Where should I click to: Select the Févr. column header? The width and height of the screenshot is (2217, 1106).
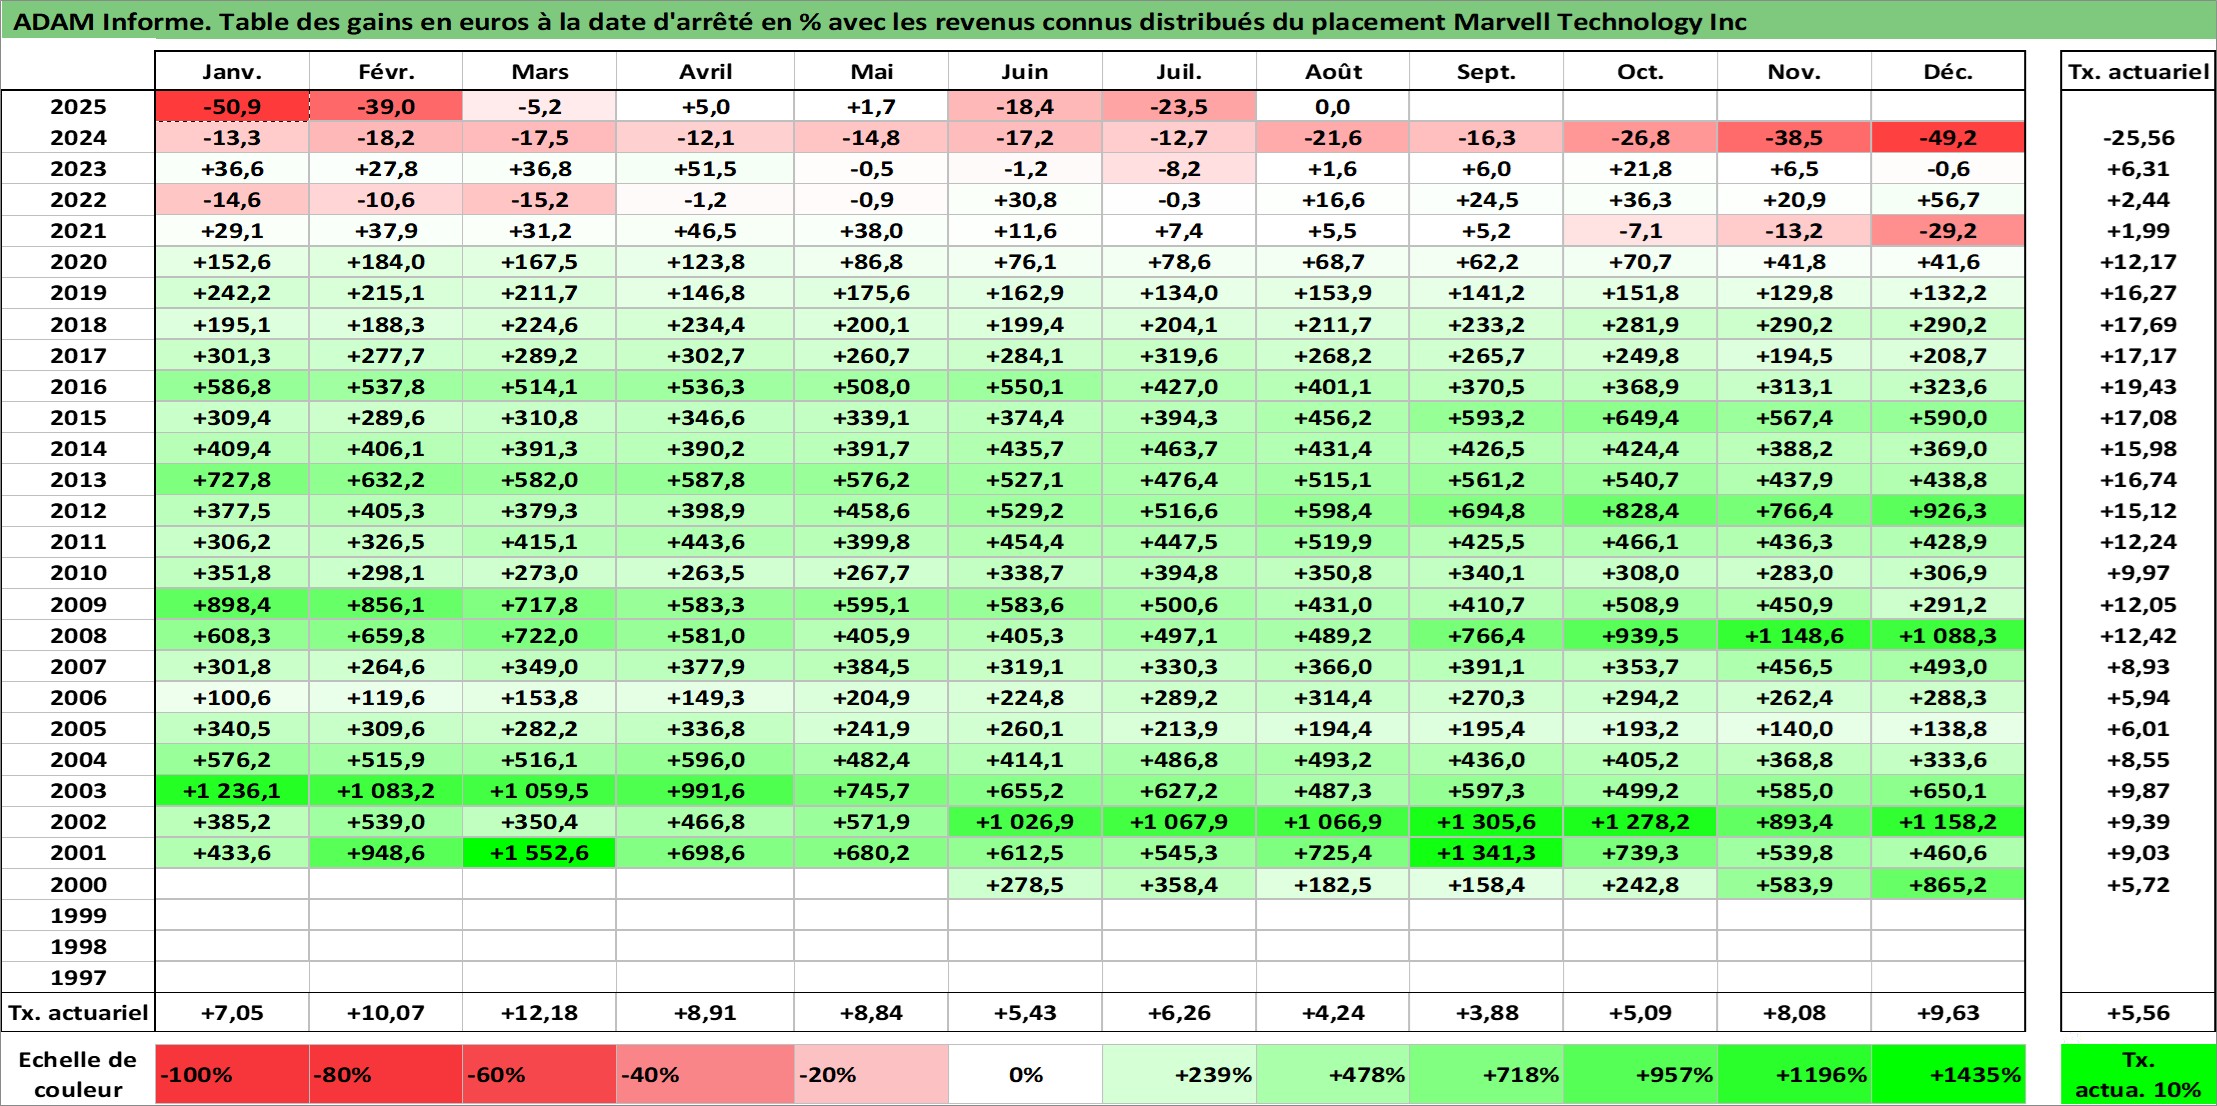pos(386,71)
